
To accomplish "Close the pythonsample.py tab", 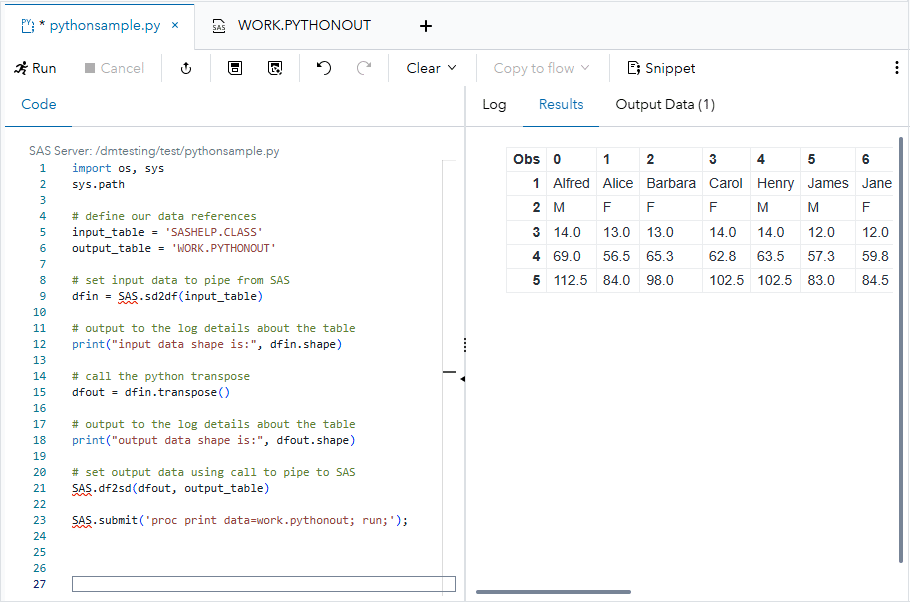I will (175, 26).
